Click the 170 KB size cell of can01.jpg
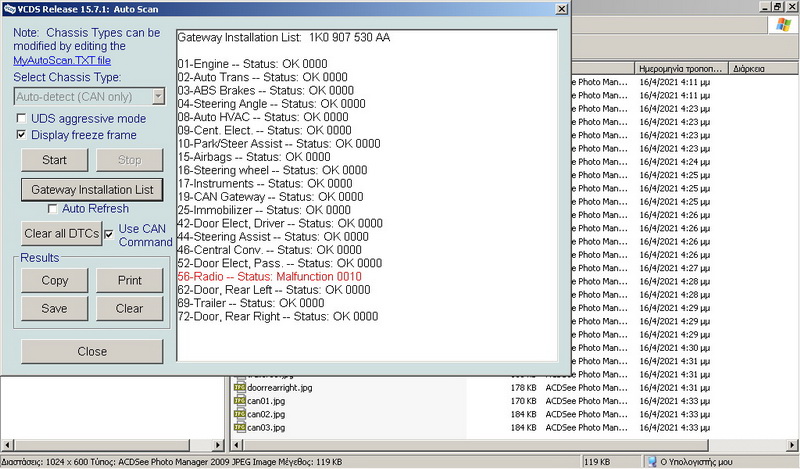 pos(523,401)
